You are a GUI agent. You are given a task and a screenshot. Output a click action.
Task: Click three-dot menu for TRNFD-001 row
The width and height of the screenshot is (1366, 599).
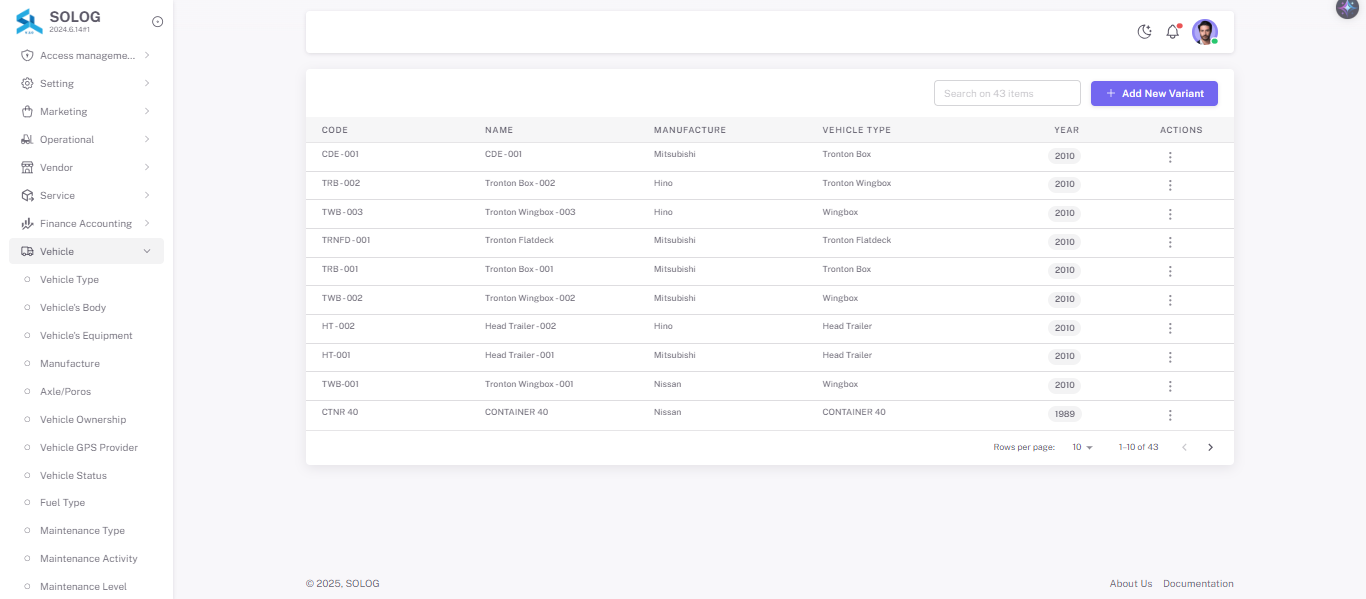pyautogui.click(x=1170, y=242)
